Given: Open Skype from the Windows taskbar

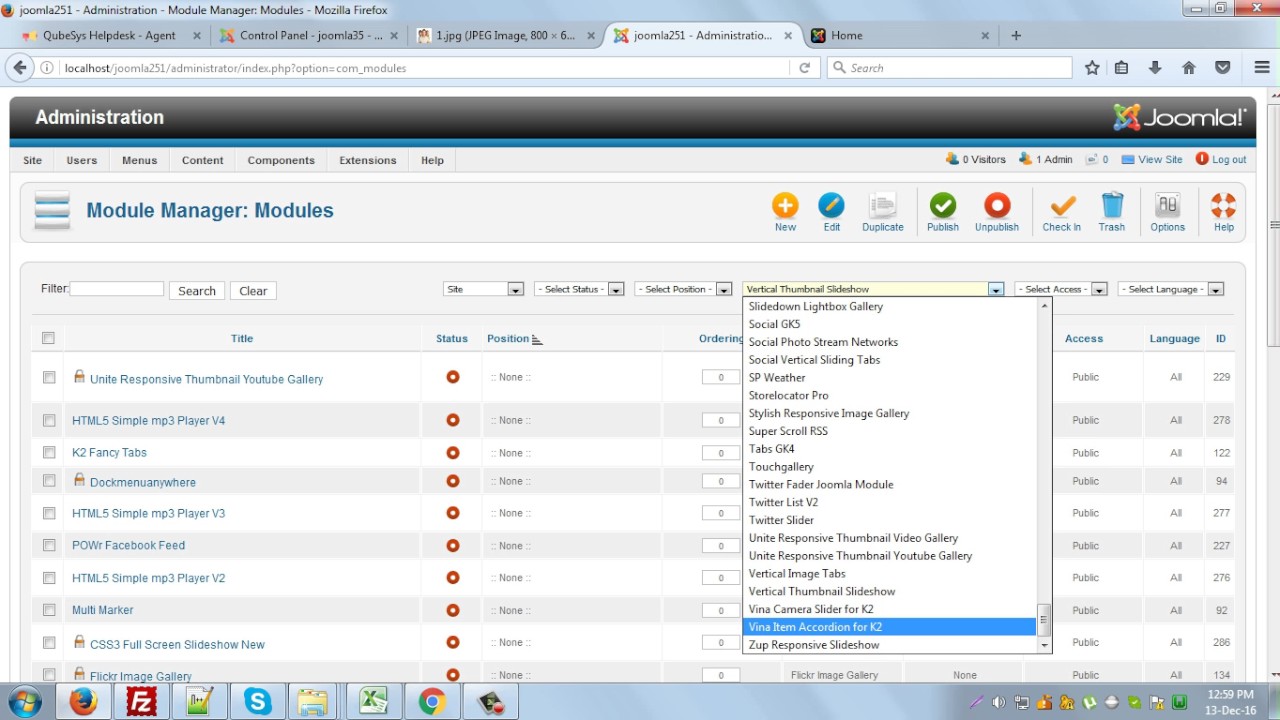Looking at the screenshot, I should 258,702.
